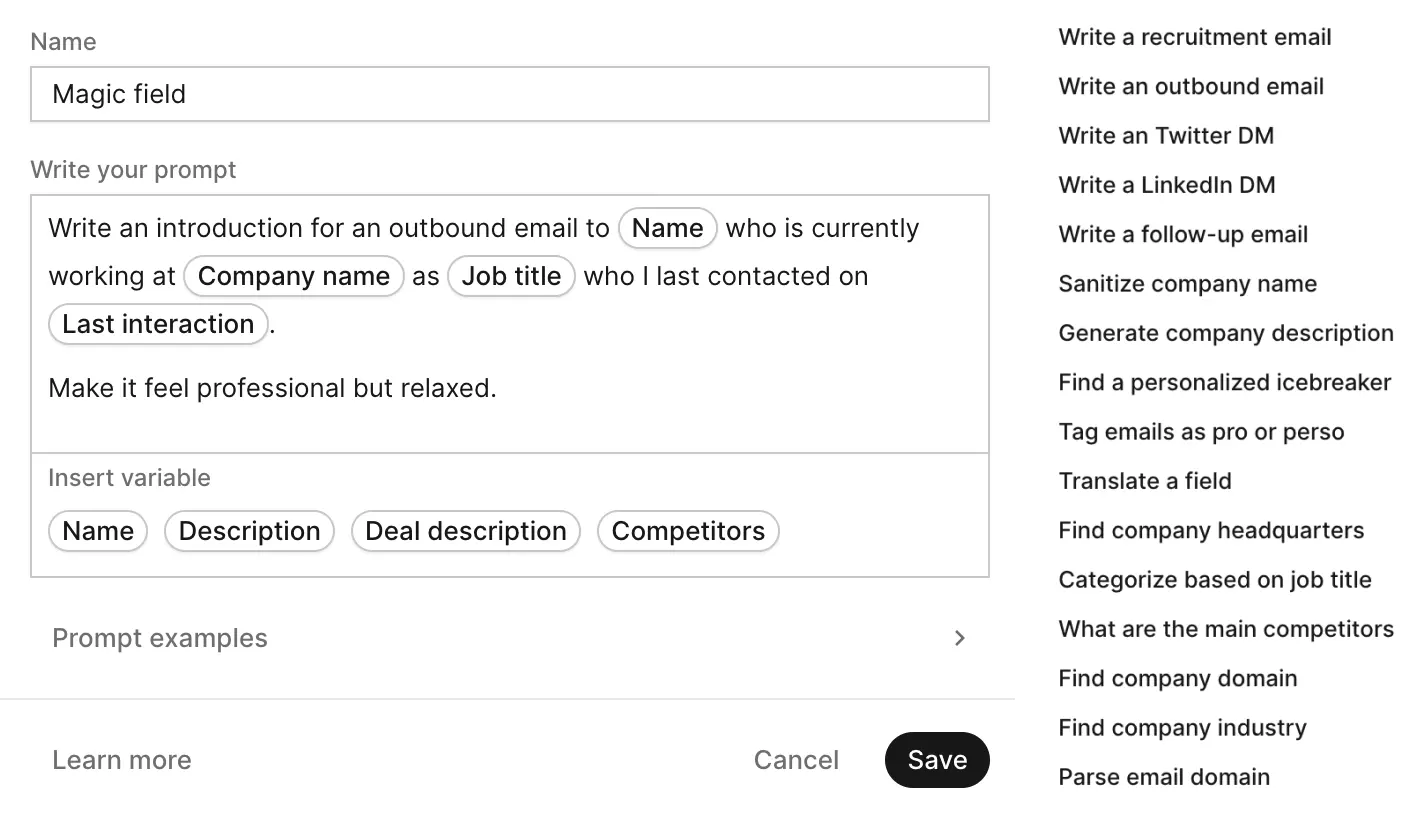Click the Save button
The image size is (1423, 814).
point(937,760)
